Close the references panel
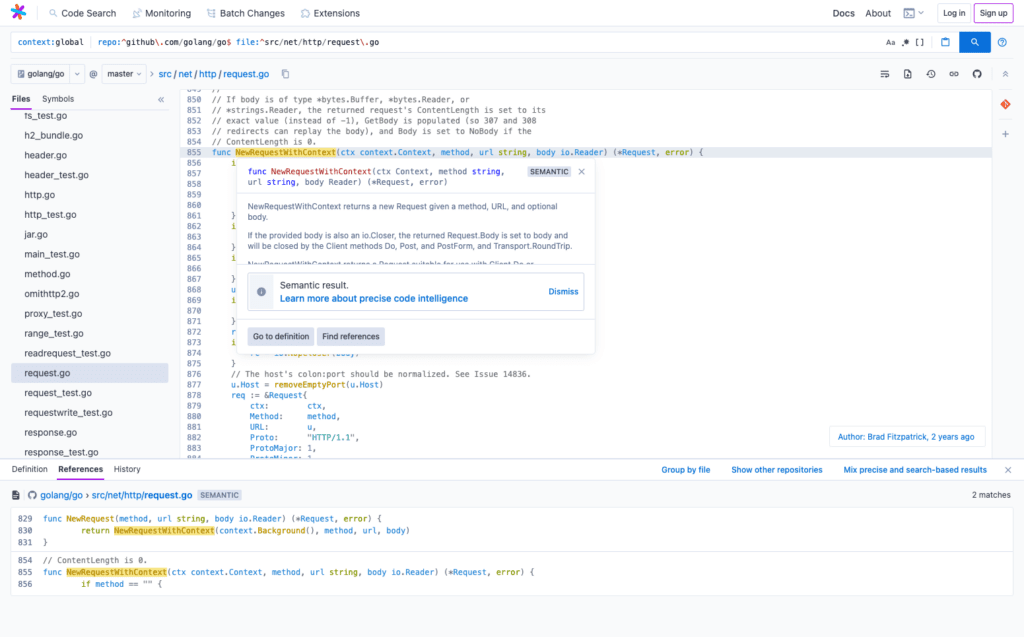1024x637 pixels. (1008, 470)
